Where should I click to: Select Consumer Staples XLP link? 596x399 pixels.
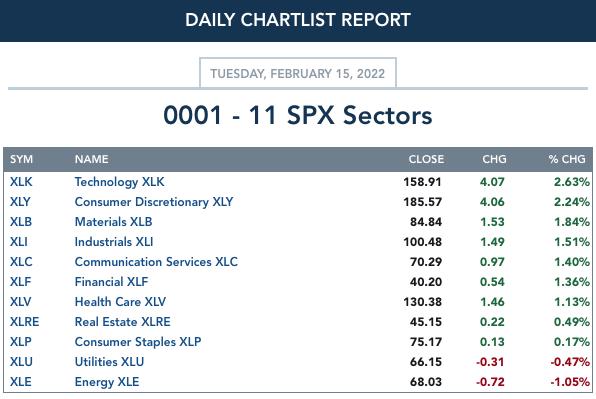pos(138,342)
